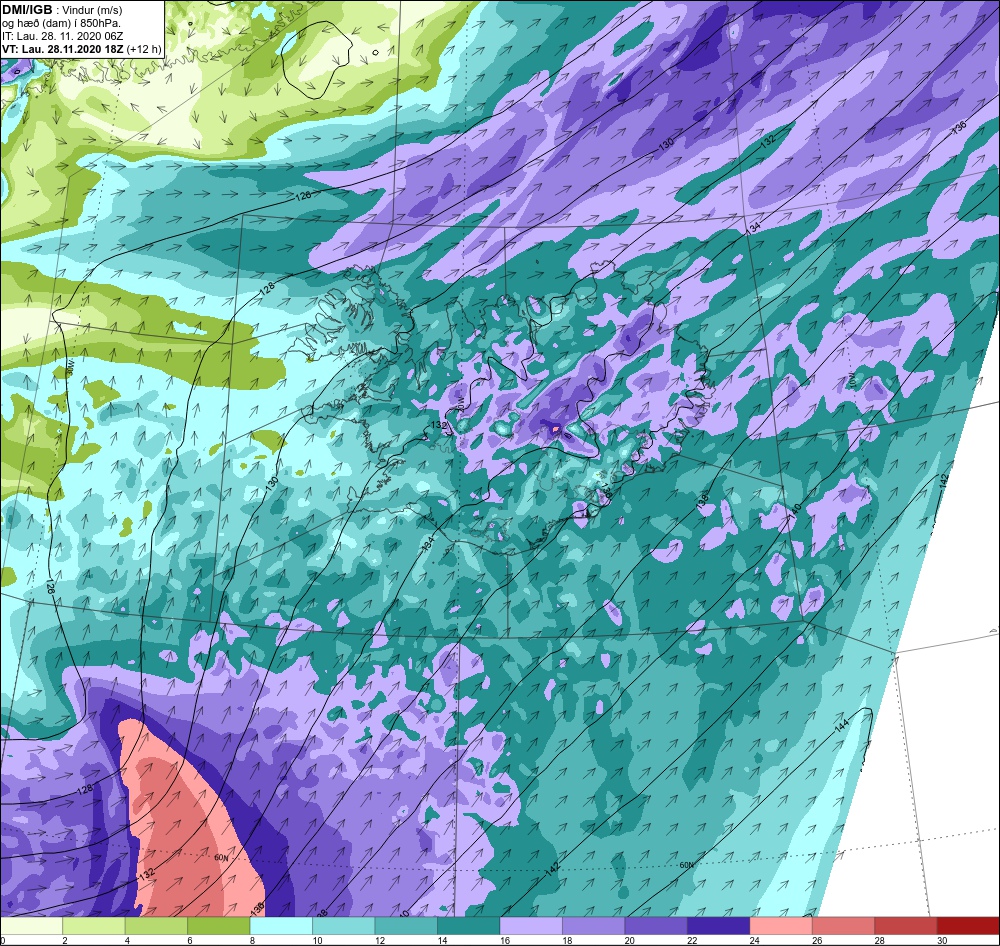Click the 0–2 m/s pale cream legend swatch
The height and width of the screenshot is (946, 1000).
(31, 926)
